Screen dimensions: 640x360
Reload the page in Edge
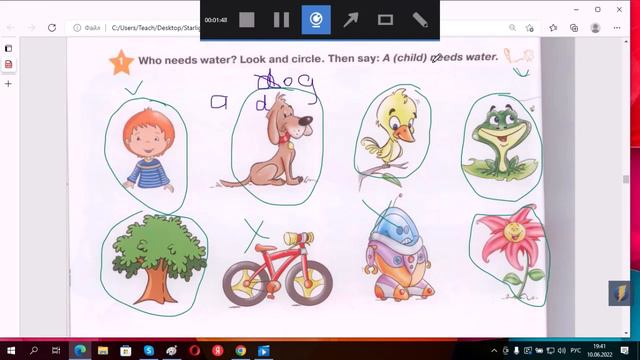(x=52, y=28)
